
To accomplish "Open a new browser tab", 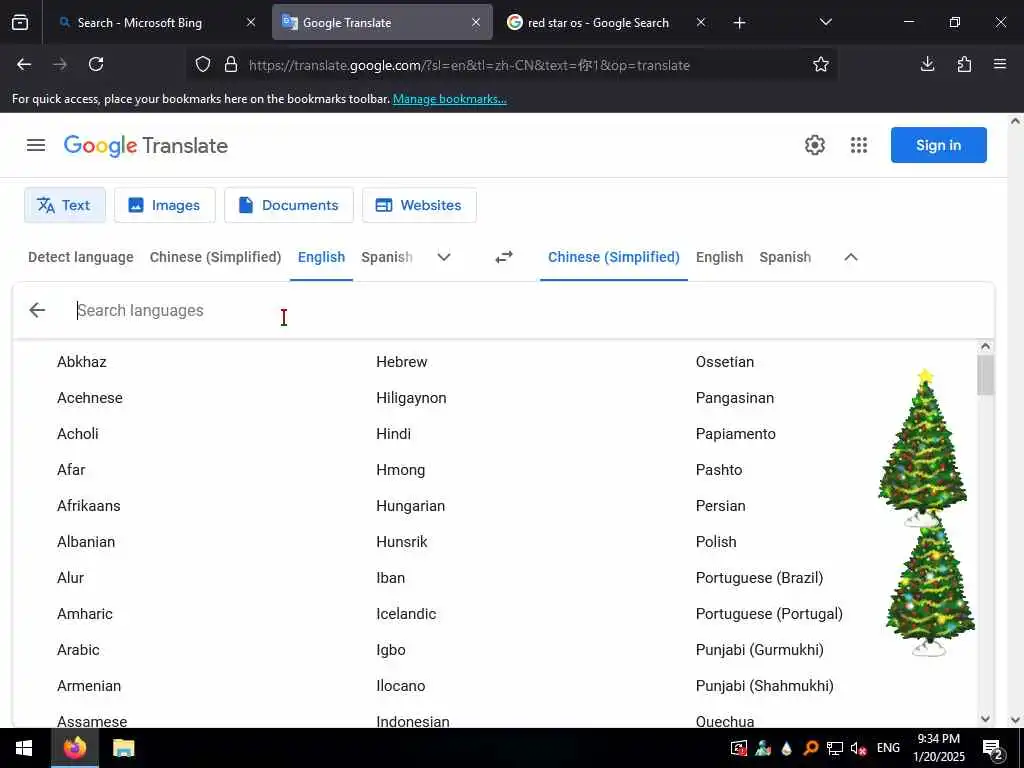I will pyautogui.click(x=739, y=23).
